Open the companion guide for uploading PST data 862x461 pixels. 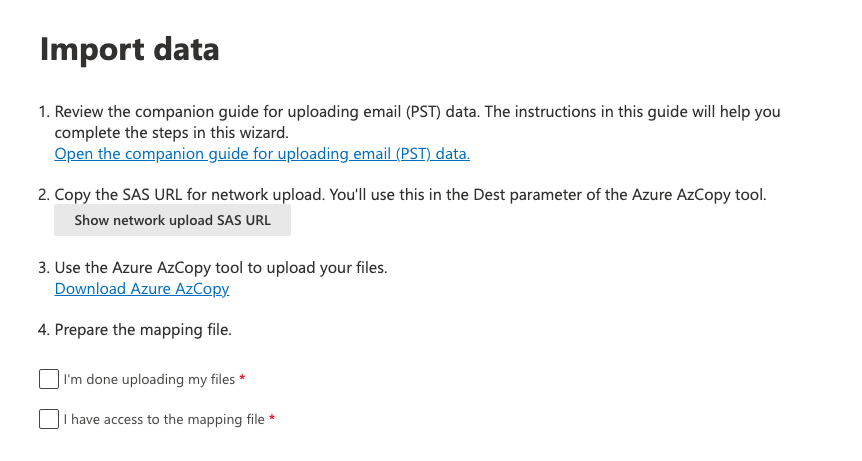coord(262,154)
